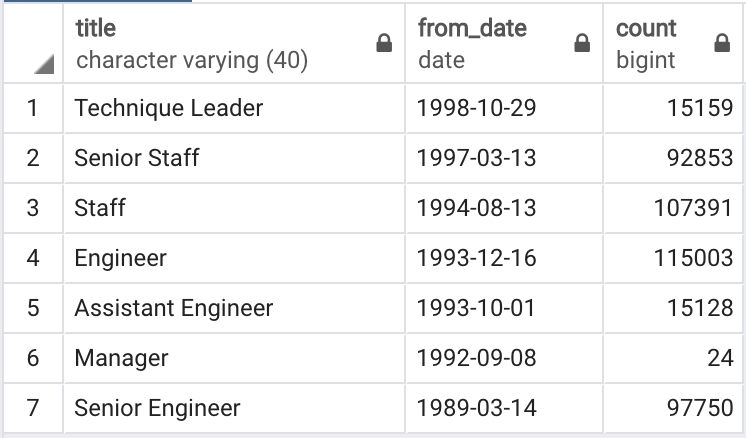
Task: Click the count cell showing 115003
Action: point(693,258)
